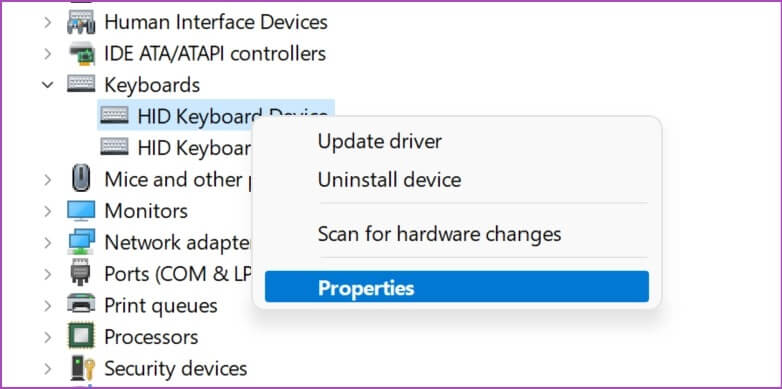Click the Security devices key icon
Screen dimensions: 782x389
pos(82,368)
